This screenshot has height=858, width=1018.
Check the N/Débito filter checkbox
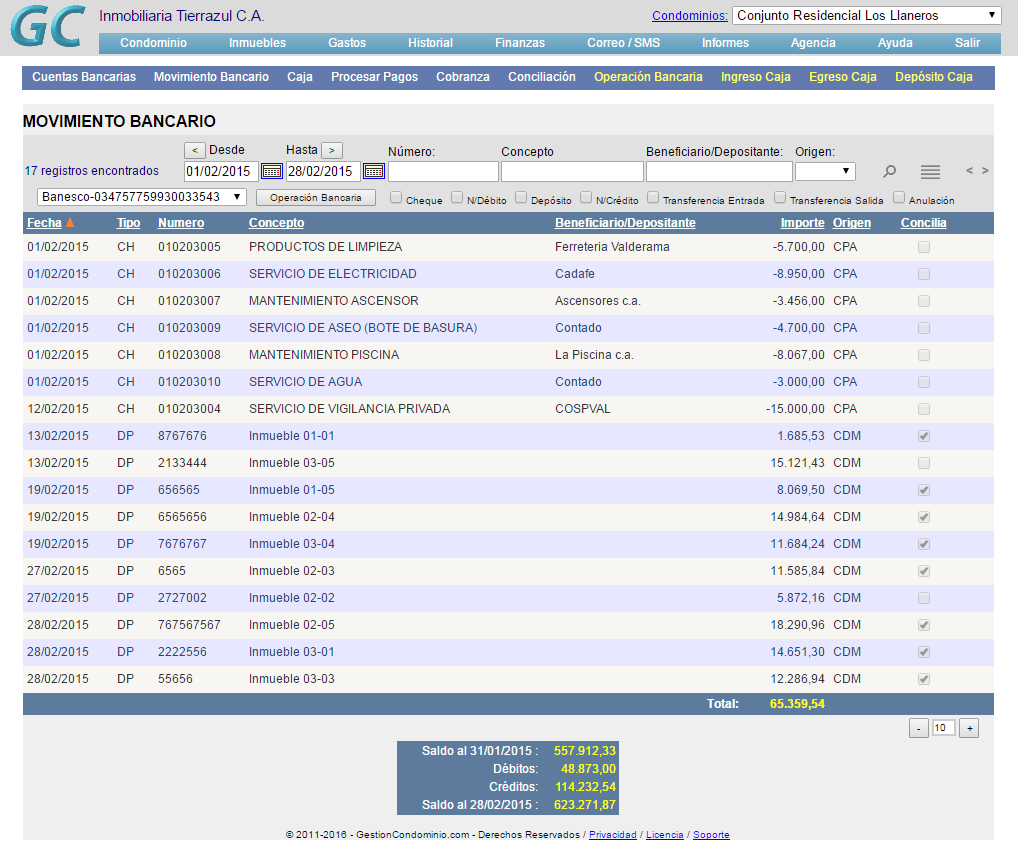coord(457,198)
